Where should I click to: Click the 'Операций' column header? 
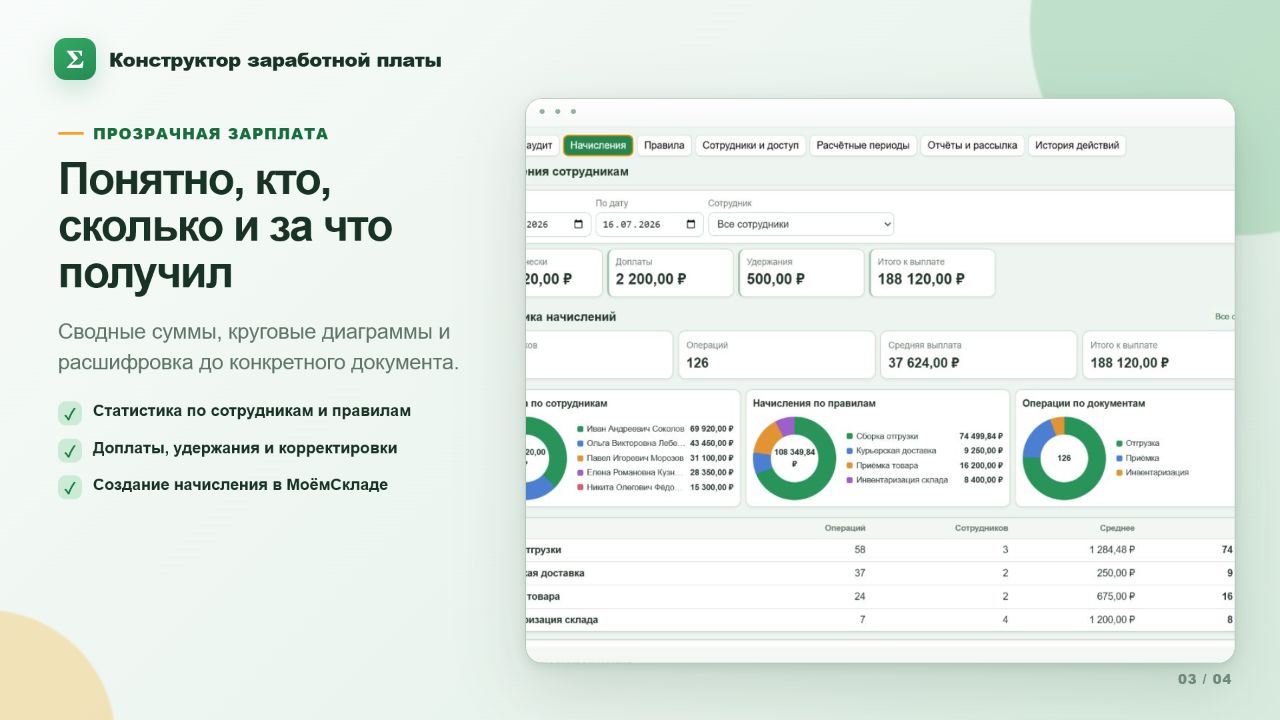(845, 528)
